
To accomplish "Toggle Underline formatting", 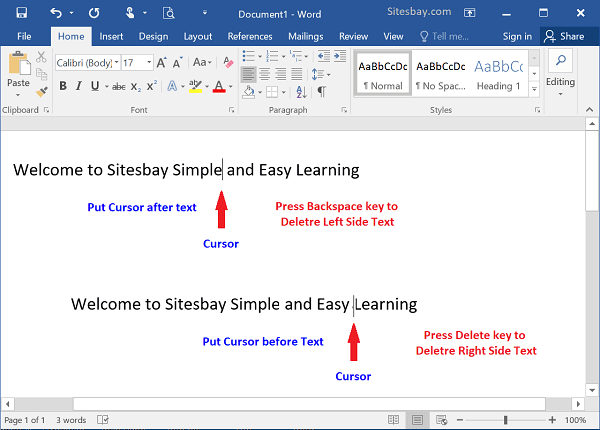I will (x=95, y=86).
